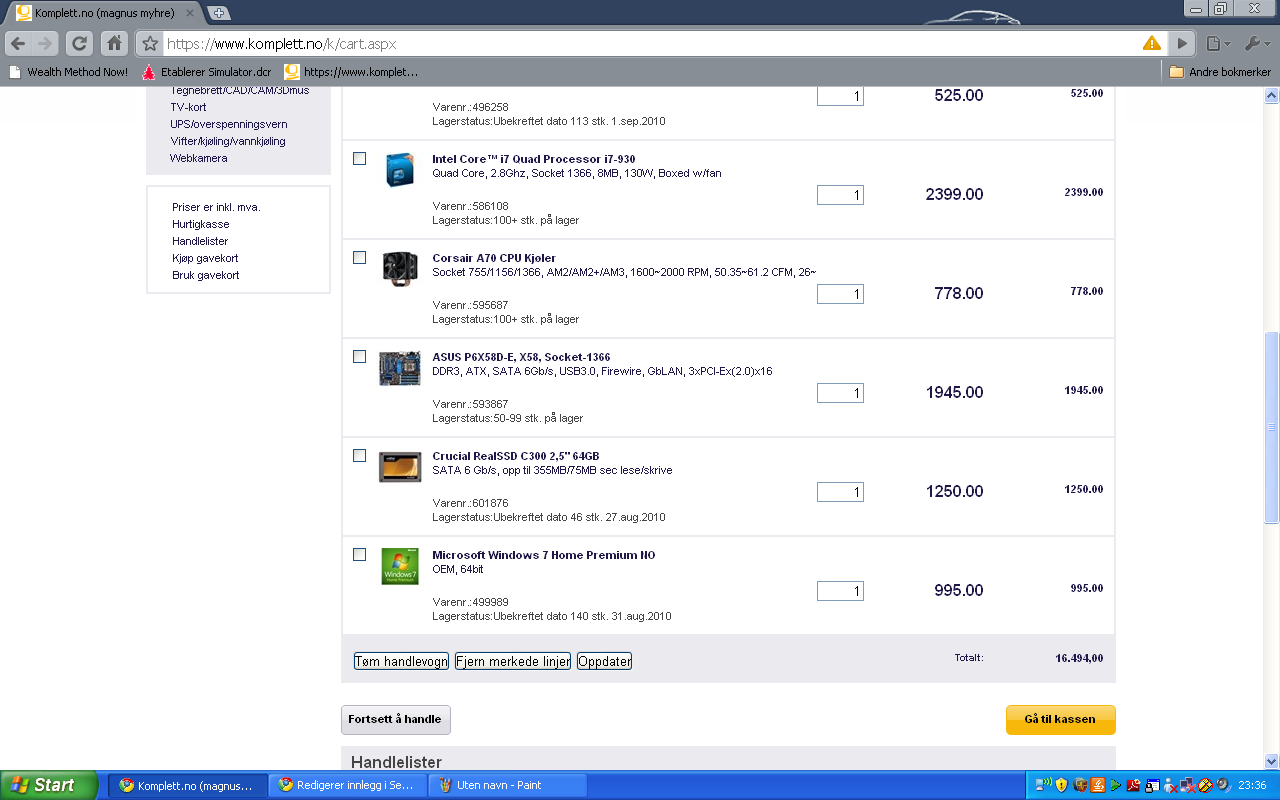1280x800 pixels.
Task: Switch to Uten navn - Paint taskbar window
Action: tap(508, 785)
